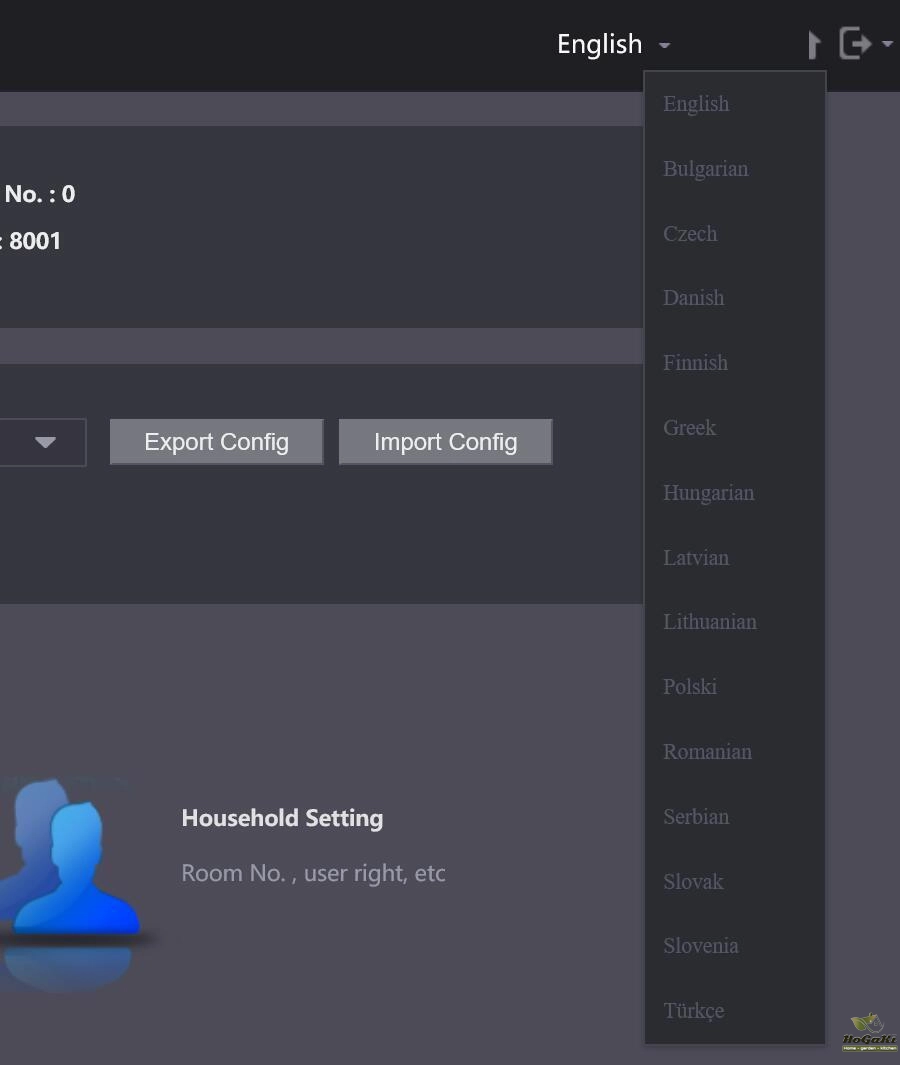Open the dropdown left of Export Config

point(44,442)
